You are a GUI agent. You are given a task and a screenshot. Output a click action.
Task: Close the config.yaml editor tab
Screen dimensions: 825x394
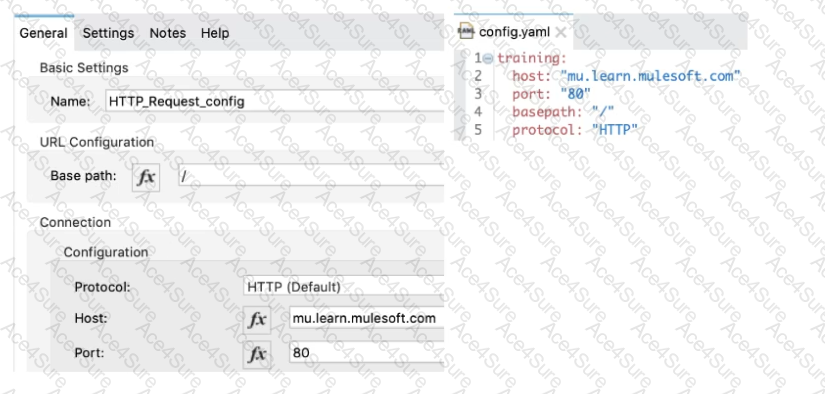(x=561, y=33)
